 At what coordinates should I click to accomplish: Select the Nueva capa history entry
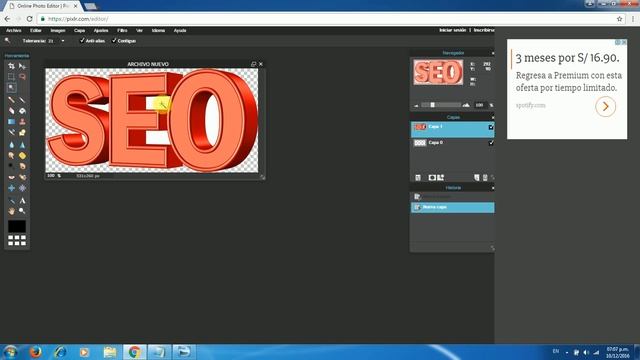click(x=452, y=207)
